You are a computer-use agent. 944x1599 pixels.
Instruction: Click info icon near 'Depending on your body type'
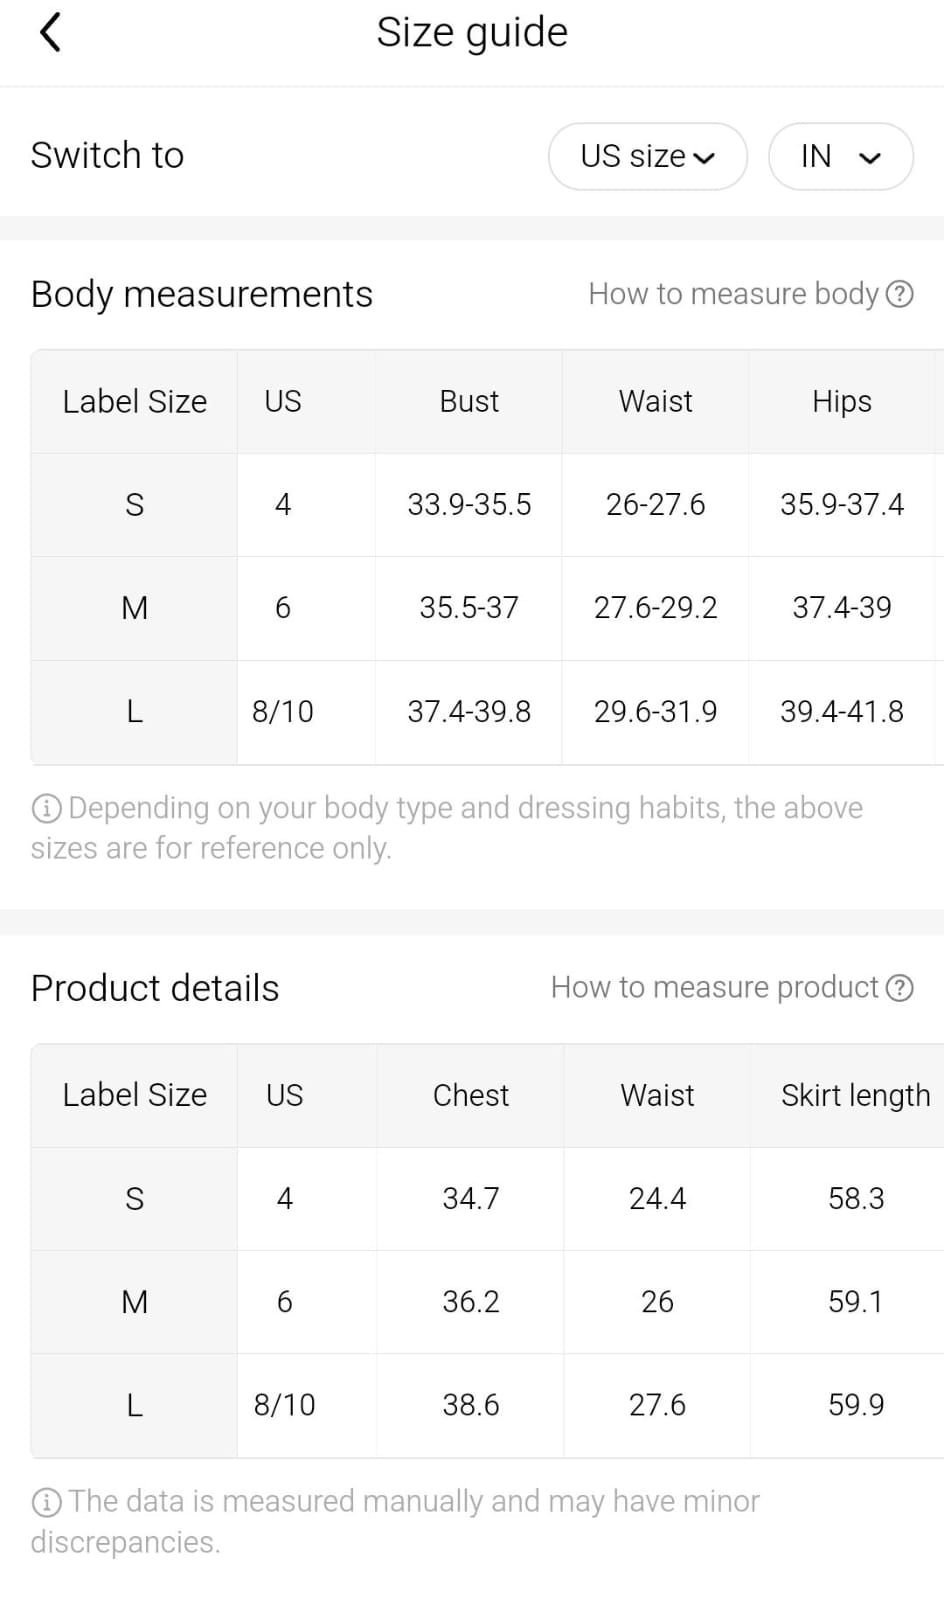point(46,808)
